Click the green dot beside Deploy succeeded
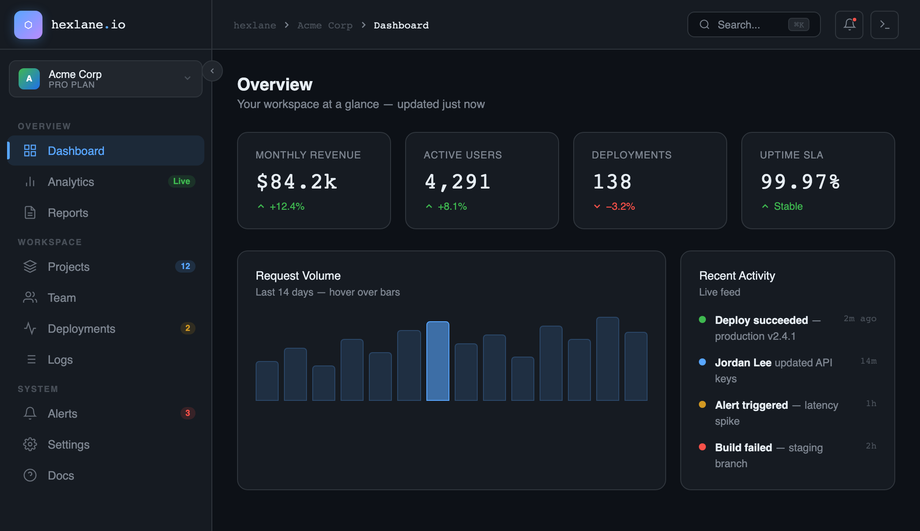 pos(702,320)
